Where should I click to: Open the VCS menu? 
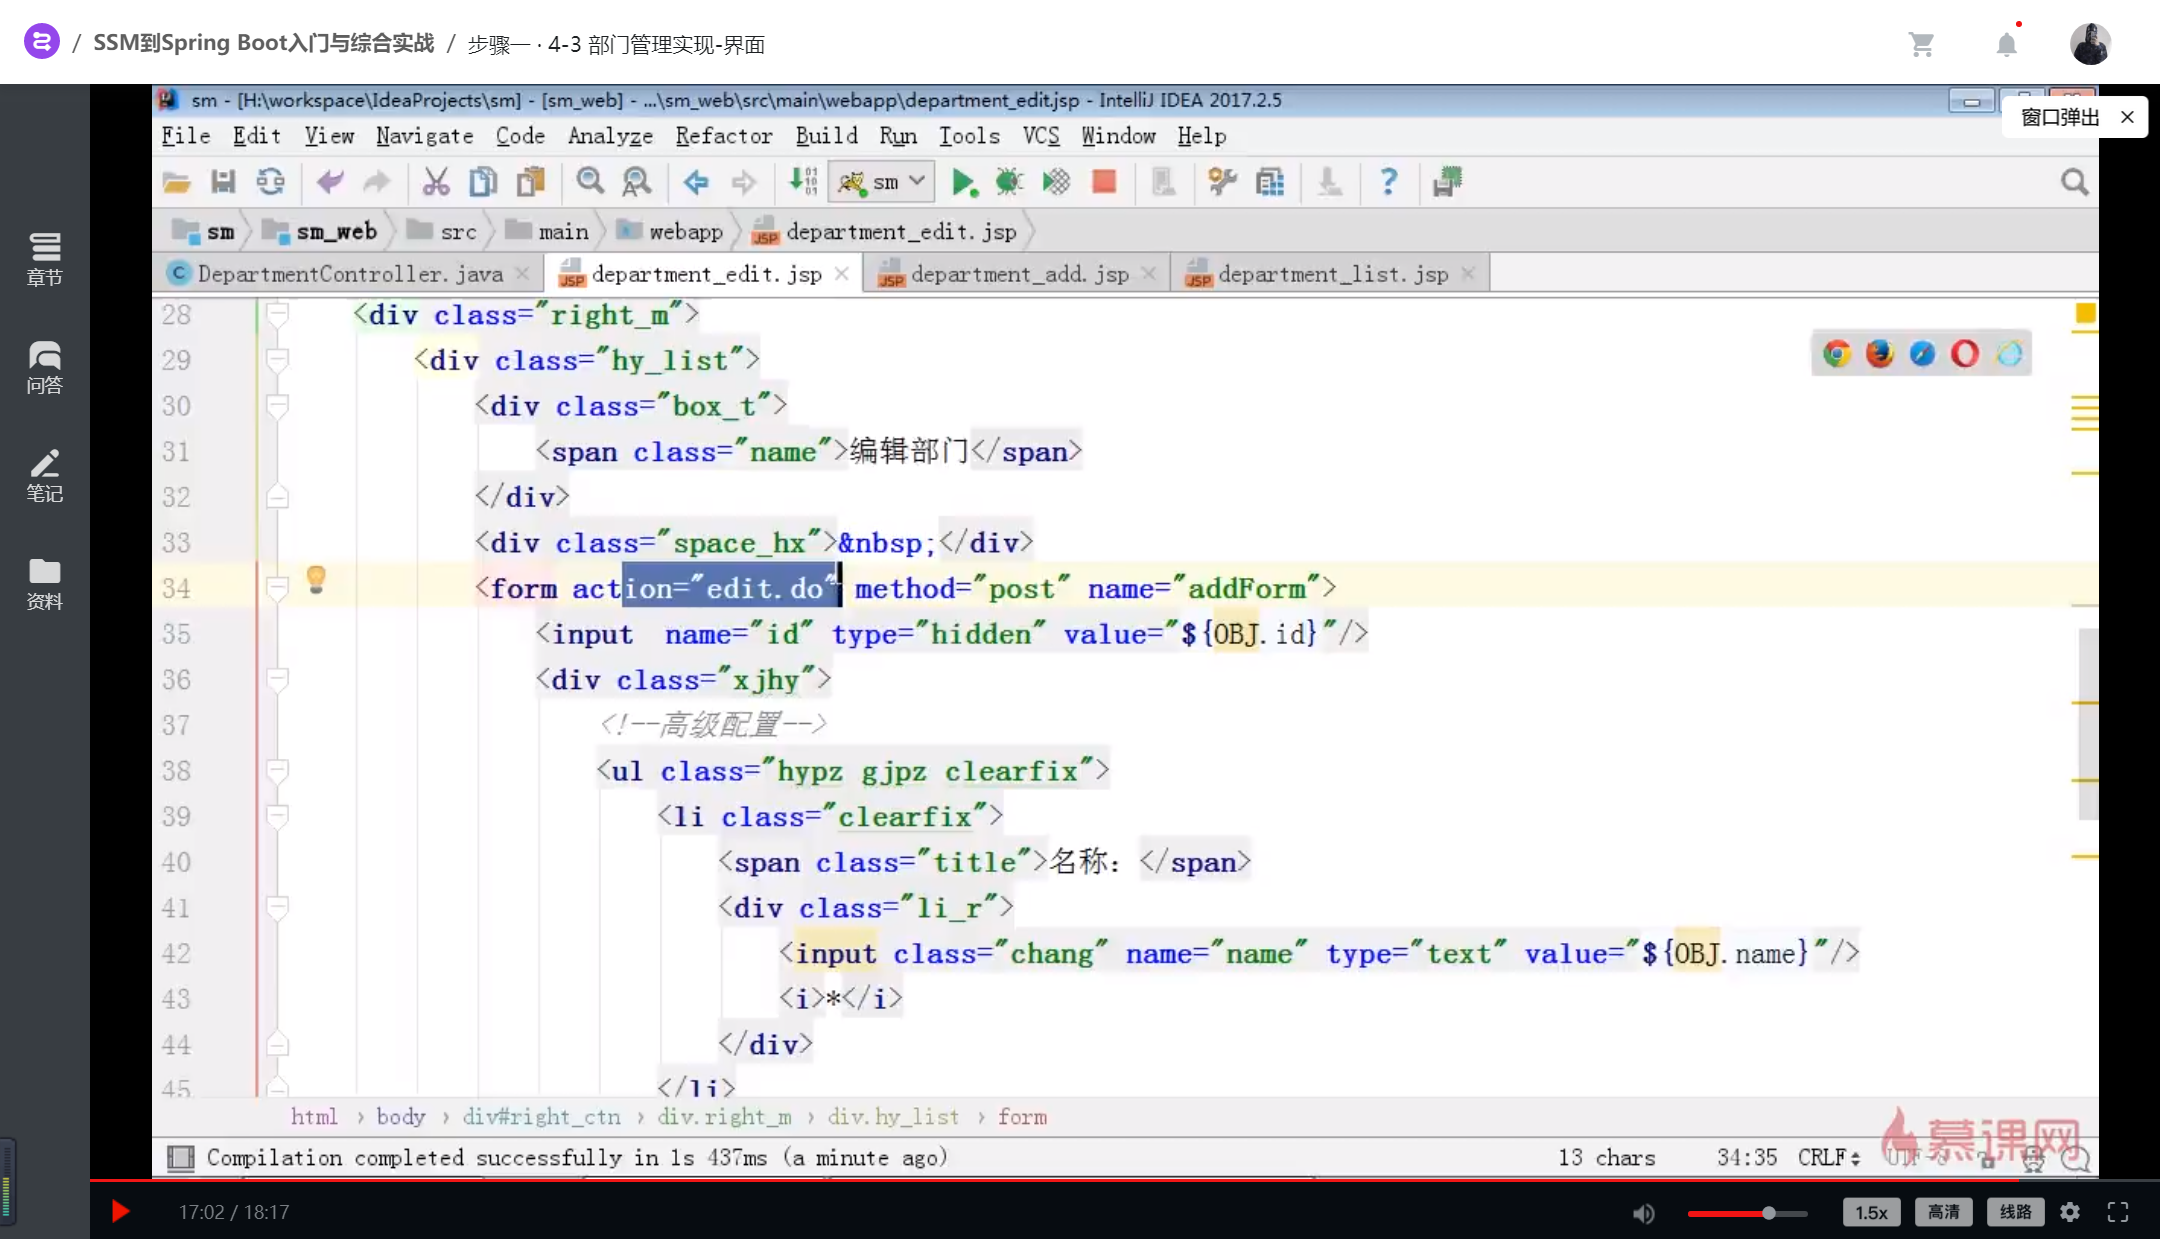1040,136
